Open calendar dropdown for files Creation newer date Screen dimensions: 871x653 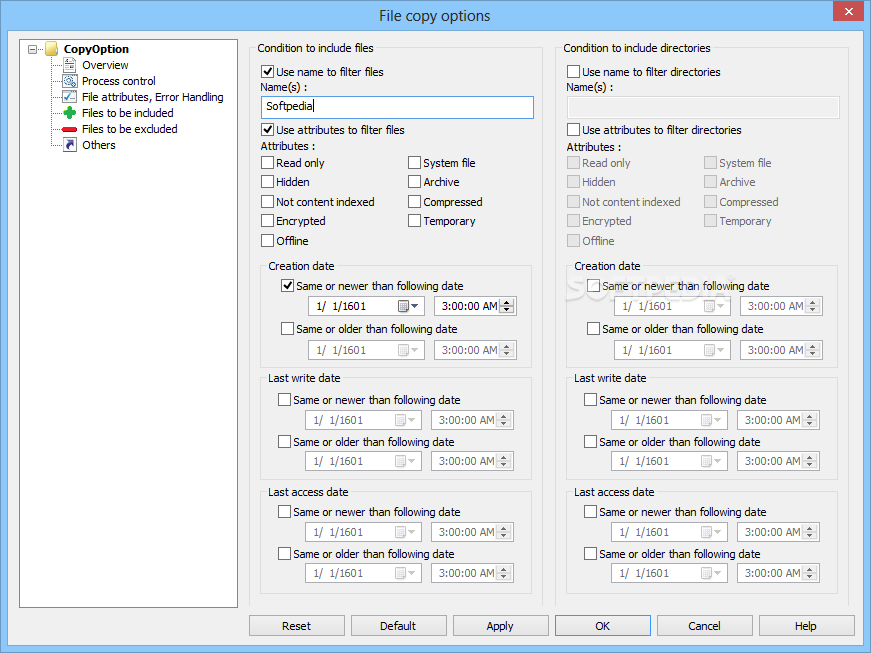point(408,306)
